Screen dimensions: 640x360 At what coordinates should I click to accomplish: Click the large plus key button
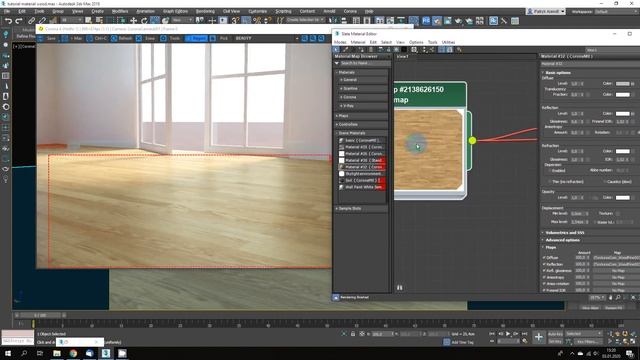(x=539, y=337)
